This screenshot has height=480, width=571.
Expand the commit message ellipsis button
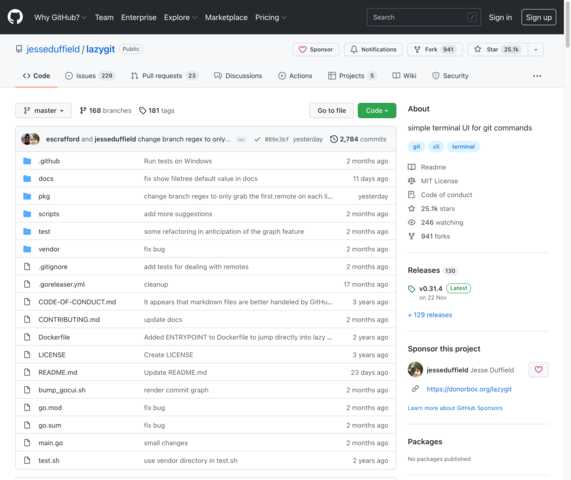(x=241, y=139)
